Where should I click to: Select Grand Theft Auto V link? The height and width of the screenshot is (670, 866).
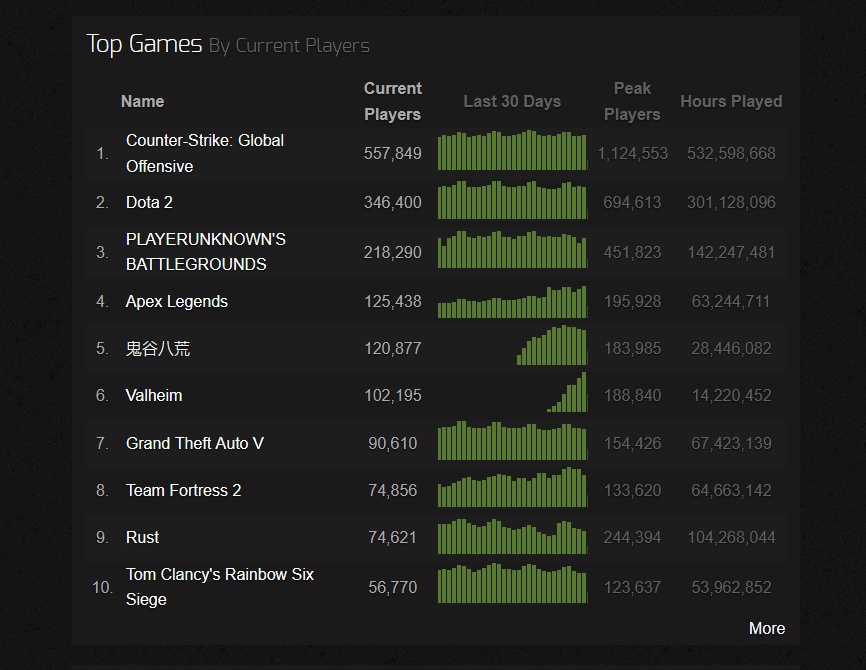coord(194,443)
